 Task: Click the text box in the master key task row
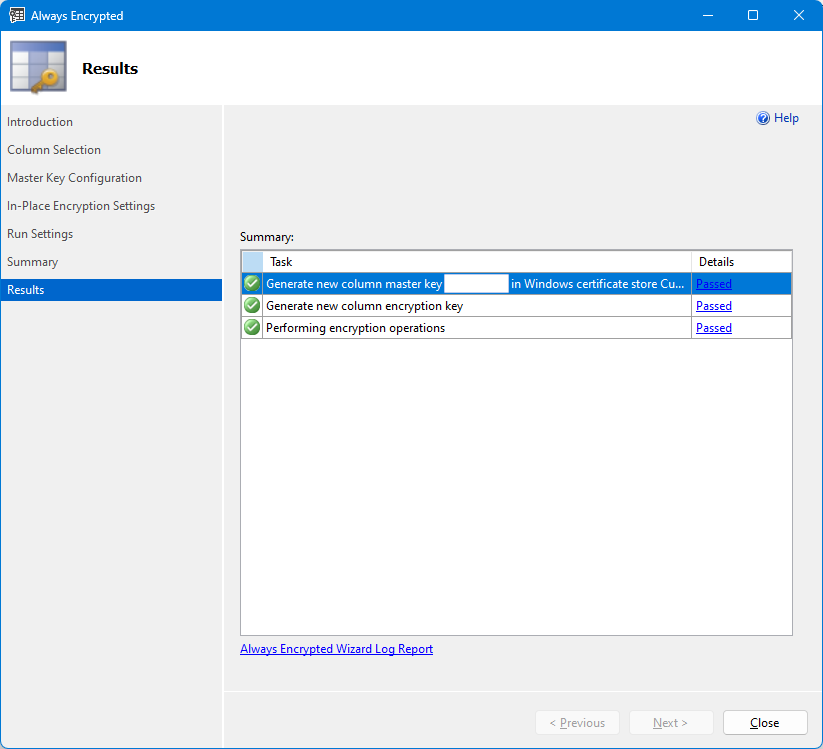pos(476,283)
